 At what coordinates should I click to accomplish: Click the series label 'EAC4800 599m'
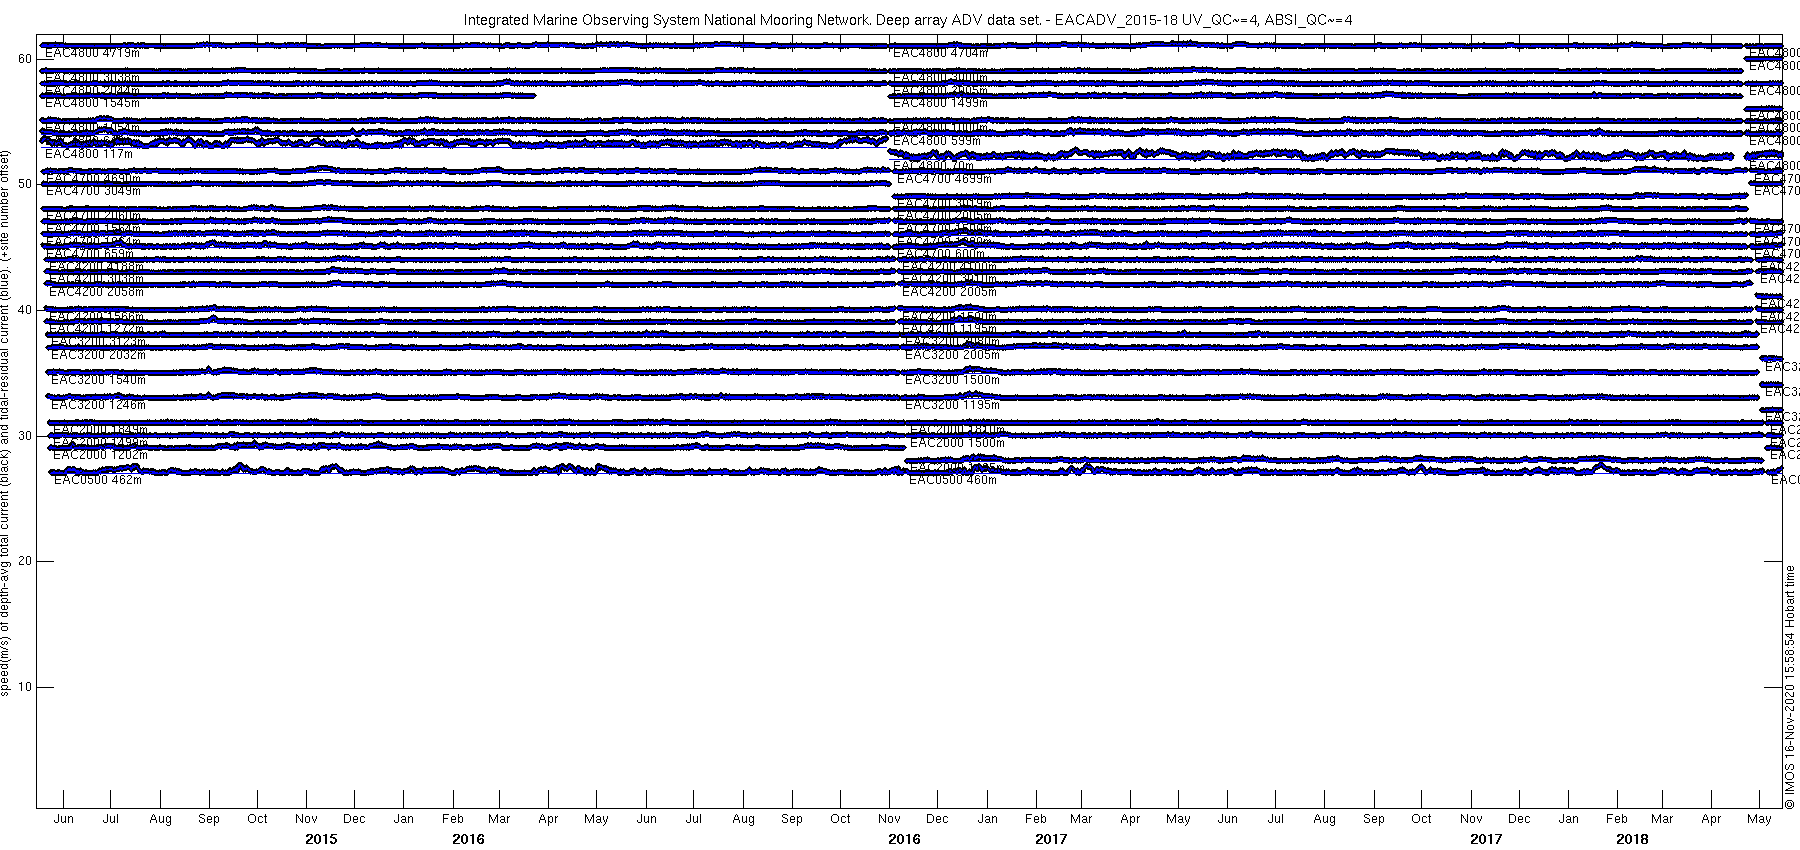937,141
